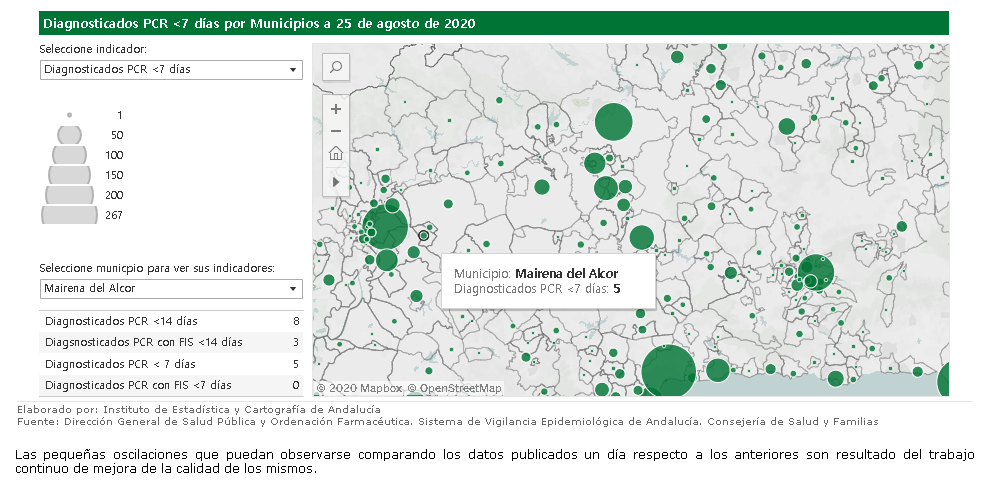The width and height of the screenshot is (985, 487).
Task: Reset map view with home icon
Action: (336, 153)
